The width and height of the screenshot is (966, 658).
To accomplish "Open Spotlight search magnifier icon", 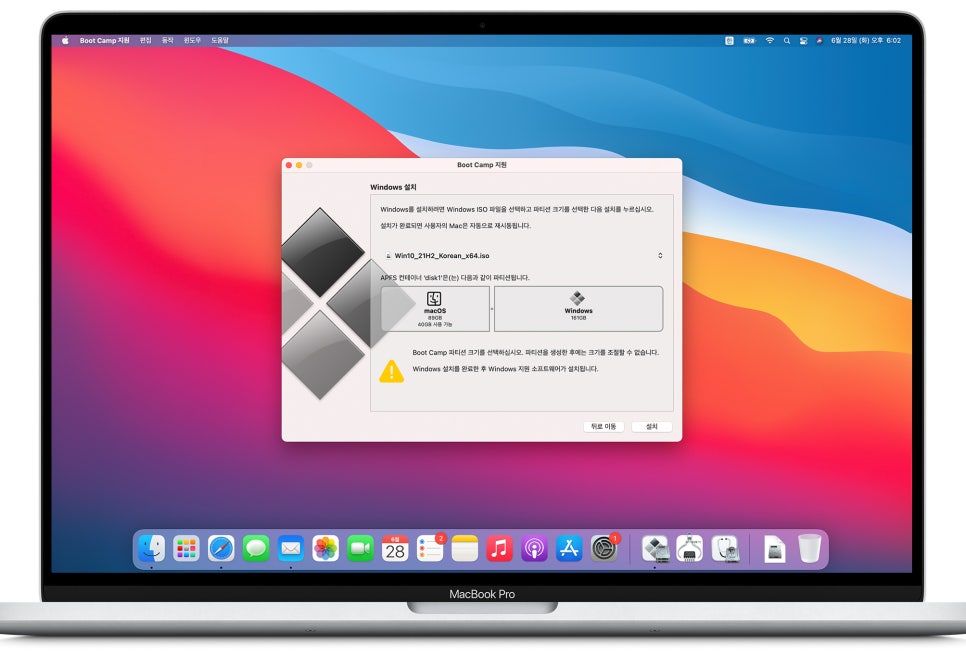I will point(787,41).
